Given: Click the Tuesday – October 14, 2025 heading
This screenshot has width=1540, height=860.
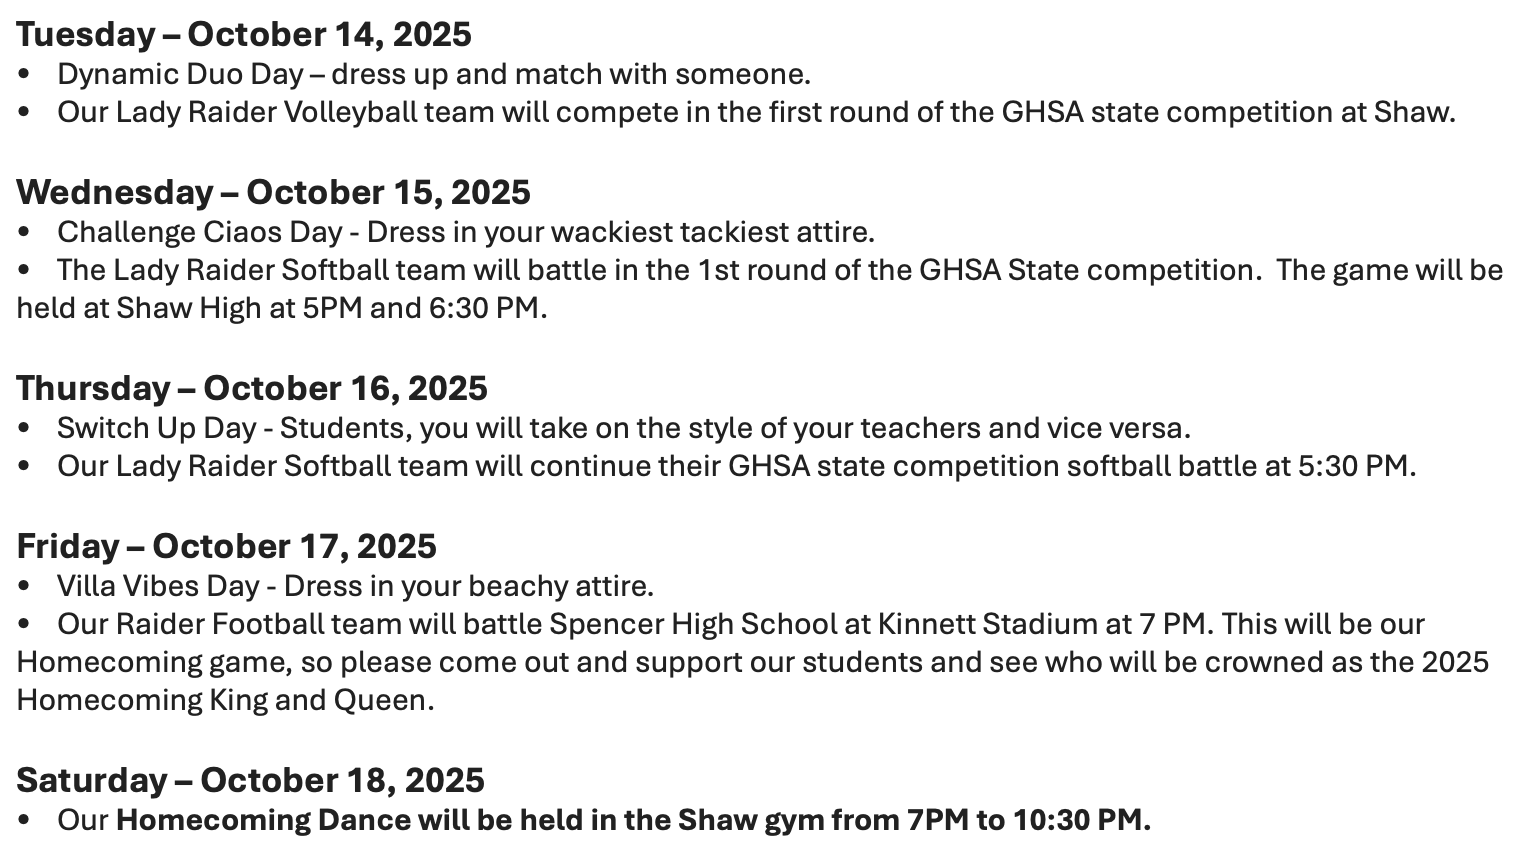Looking at the screenshot, I should click(243, 35).
